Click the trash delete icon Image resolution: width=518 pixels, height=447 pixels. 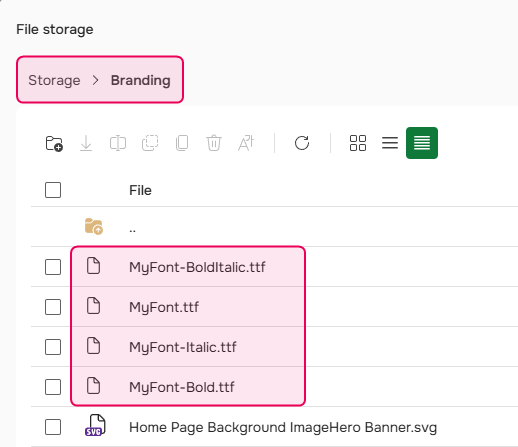pyautogui.click(x=214, y=143)
